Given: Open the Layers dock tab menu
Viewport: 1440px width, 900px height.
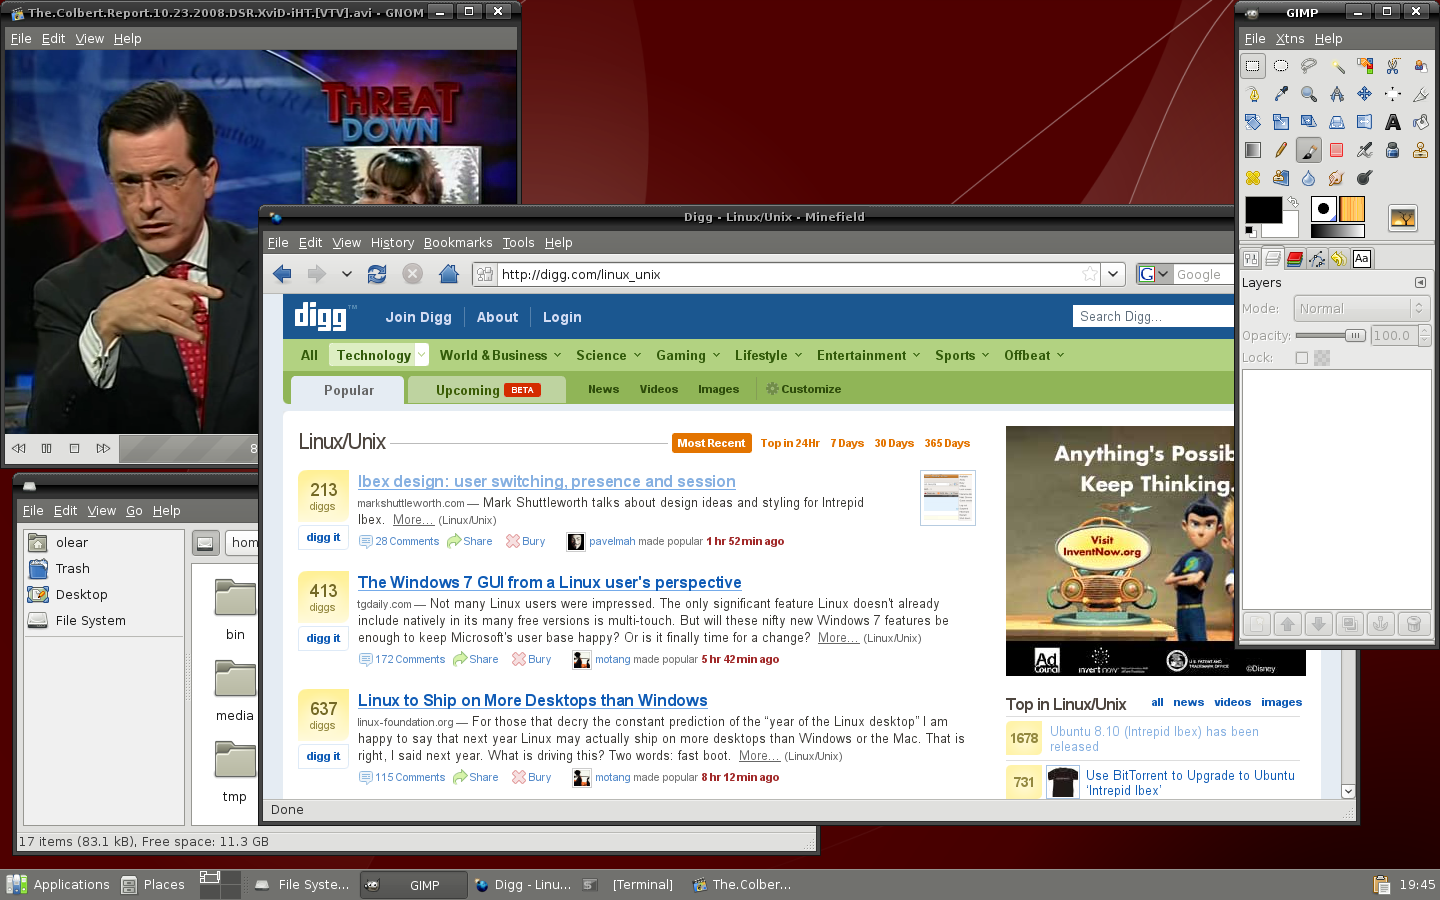Looking at the screenshot, I should click(x=1420, y=283).
